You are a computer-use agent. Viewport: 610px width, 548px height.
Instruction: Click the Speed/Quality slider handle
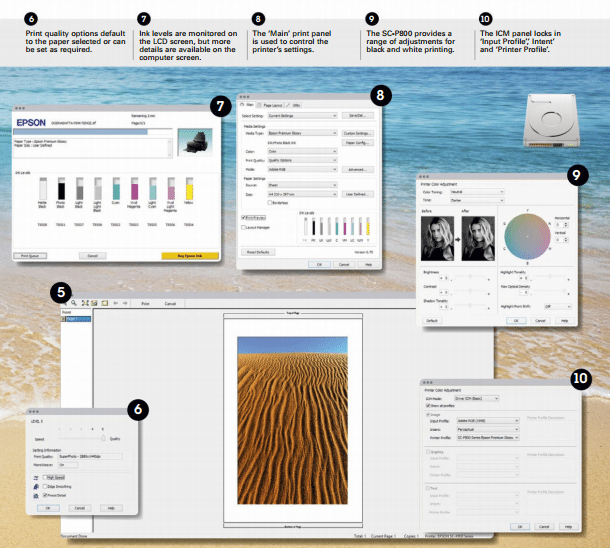103,438
